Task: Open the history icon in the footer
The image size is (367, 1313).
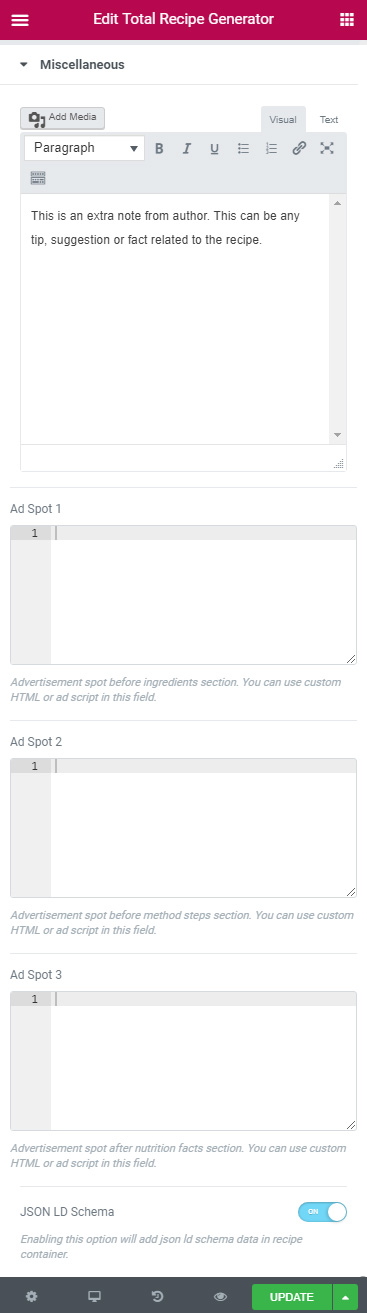Action: pyautogui.click(x=157, y=1297)
